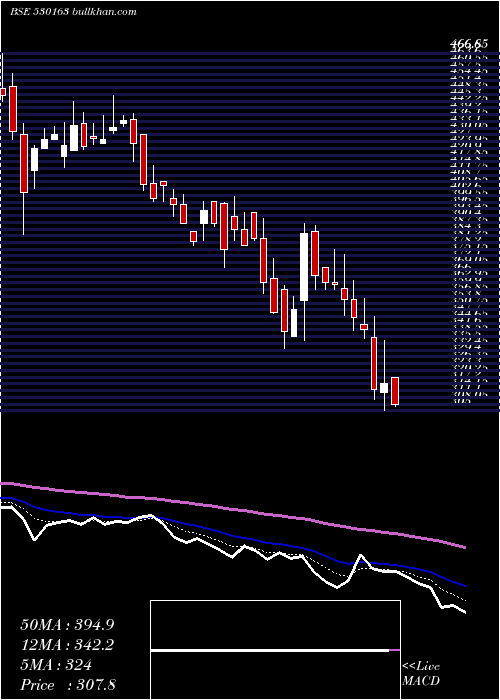Click the pink 50MA moving average line
This screenshot has height=700, width=500.
pyautogui.click(x=232, y=509)
